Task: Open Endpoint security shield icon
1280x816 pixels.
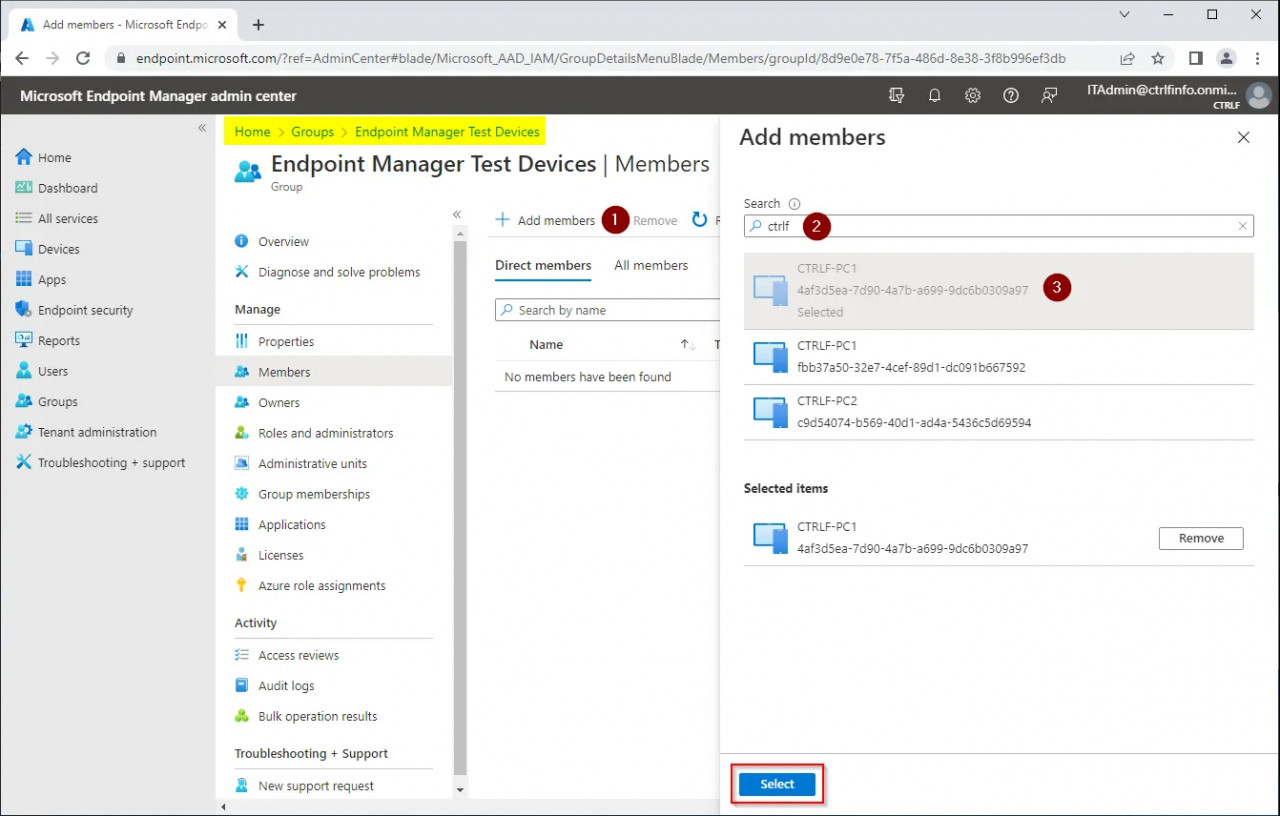Action: (24, 310)
